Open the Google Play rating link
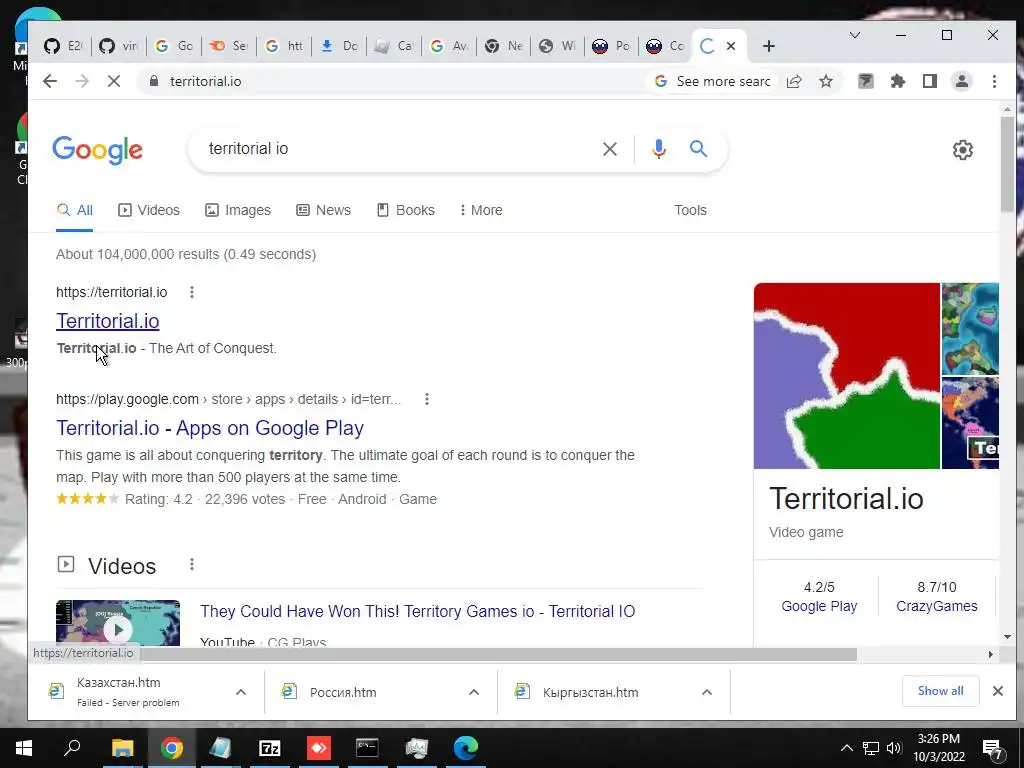The width and height of the screenshot is (1024, 768). point(819,606)
